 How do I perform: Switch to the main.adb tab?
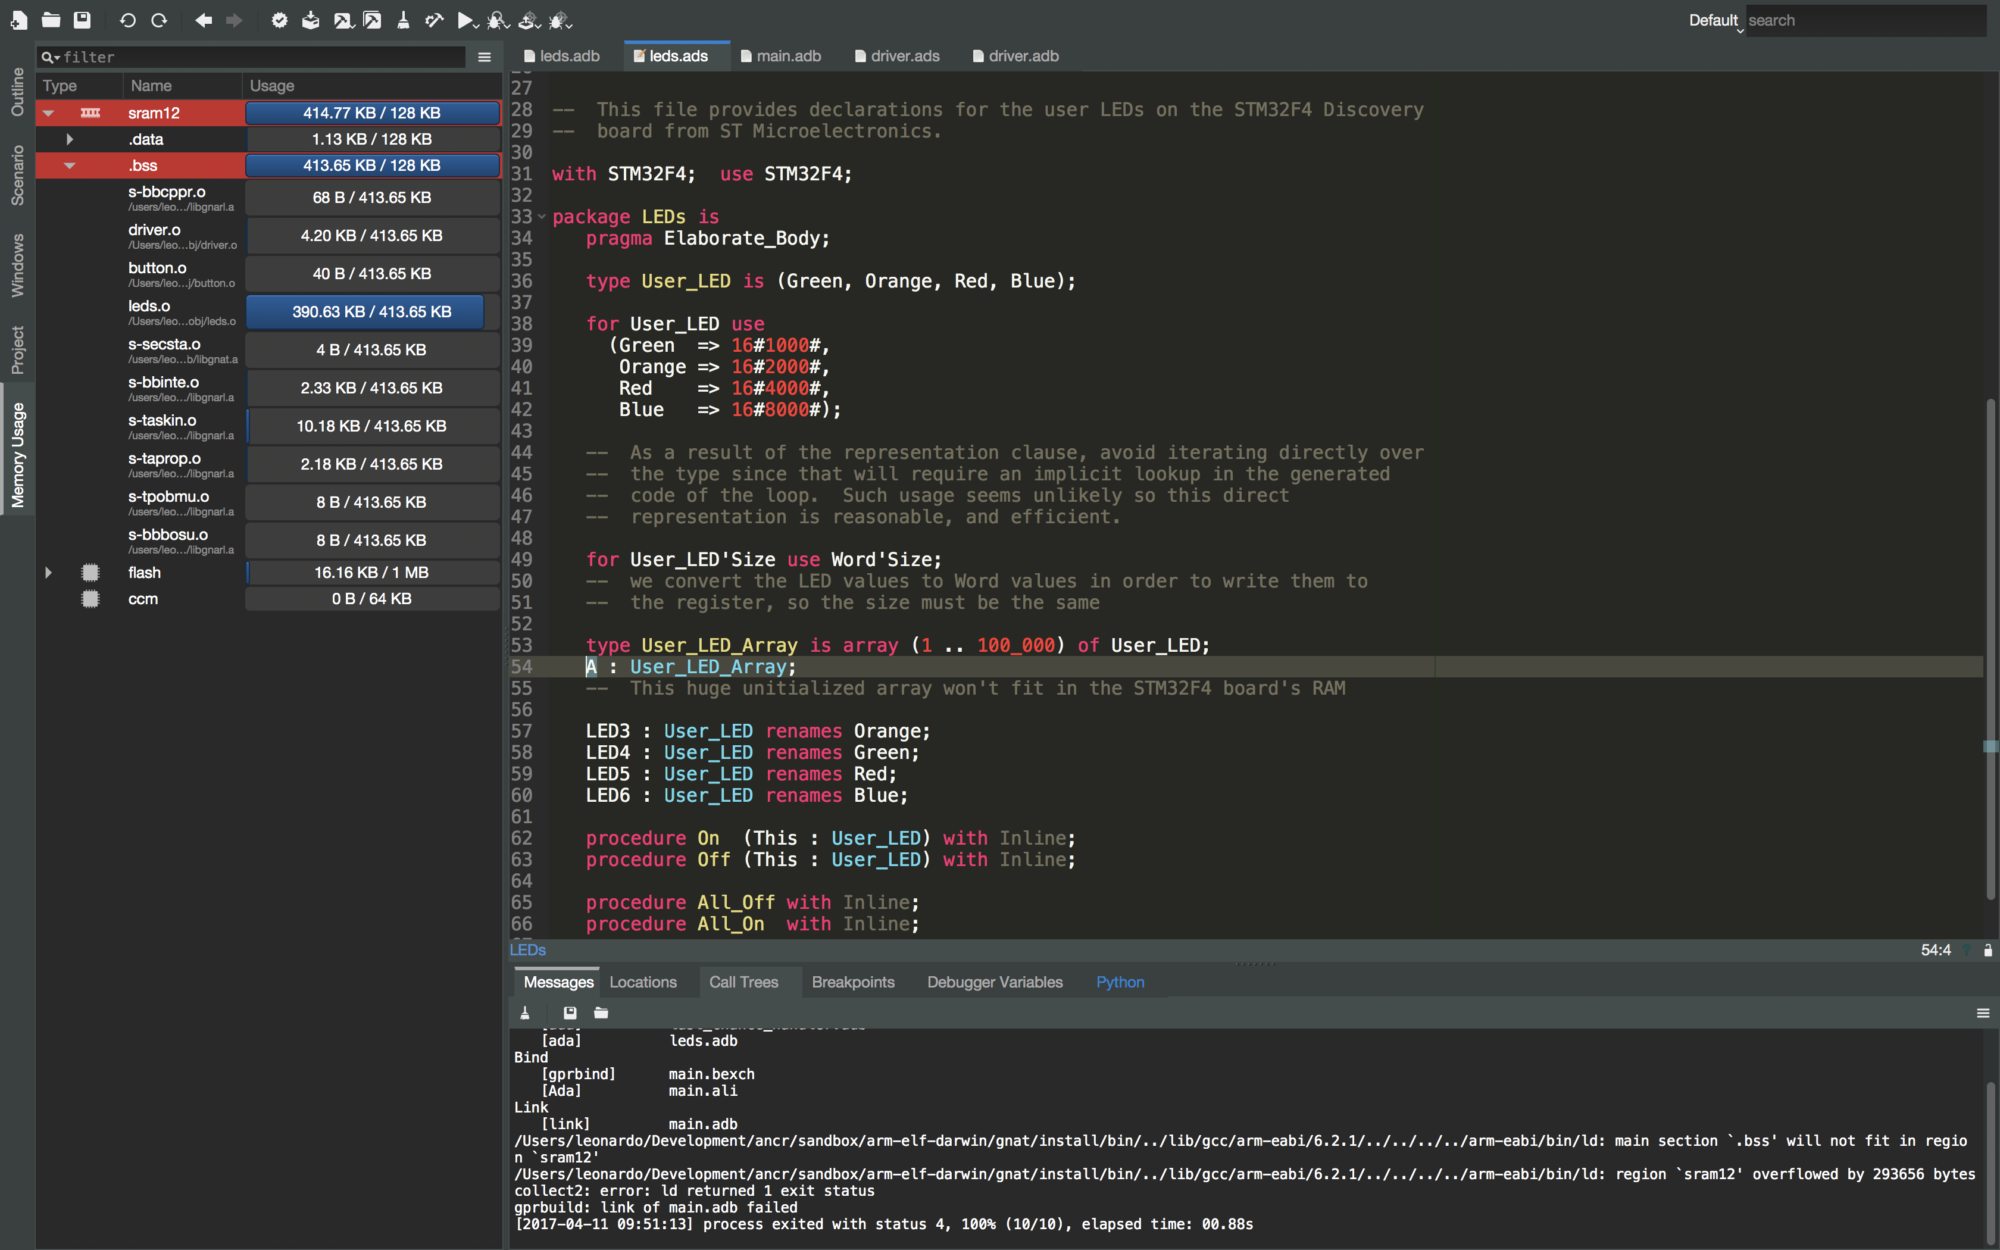pyautogui.click(x=788, y=56)
